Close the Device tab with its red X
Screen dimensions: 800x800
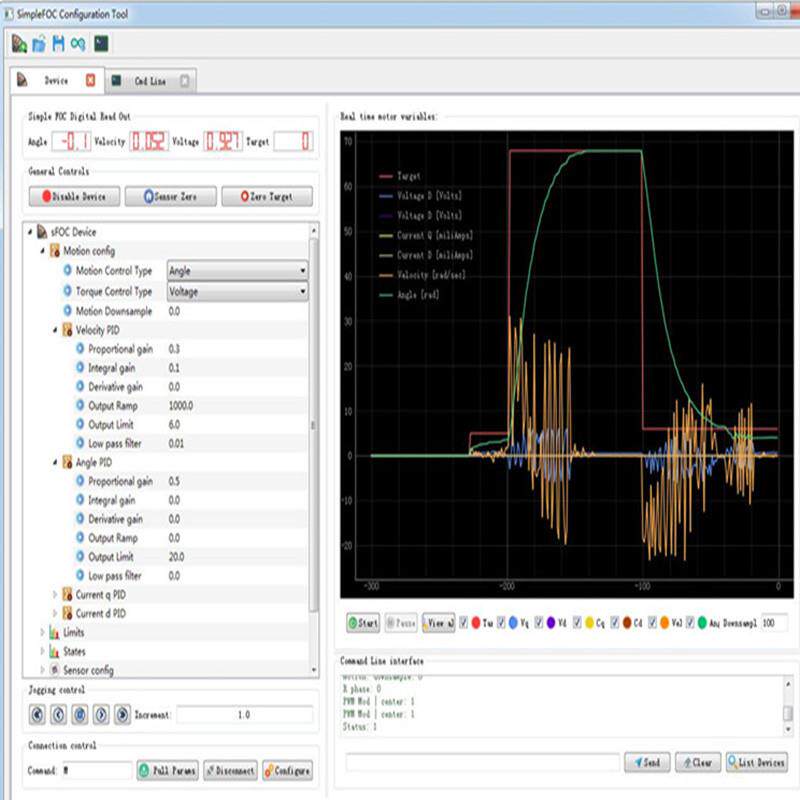point(90,80)
